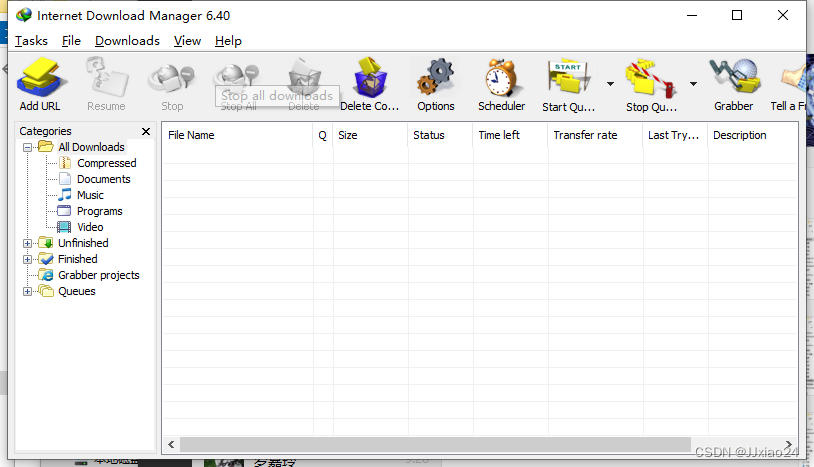The height and width of the screenshot is (467, 814).
Task: Select the Queues label in tree
Action: pos(77,292)
